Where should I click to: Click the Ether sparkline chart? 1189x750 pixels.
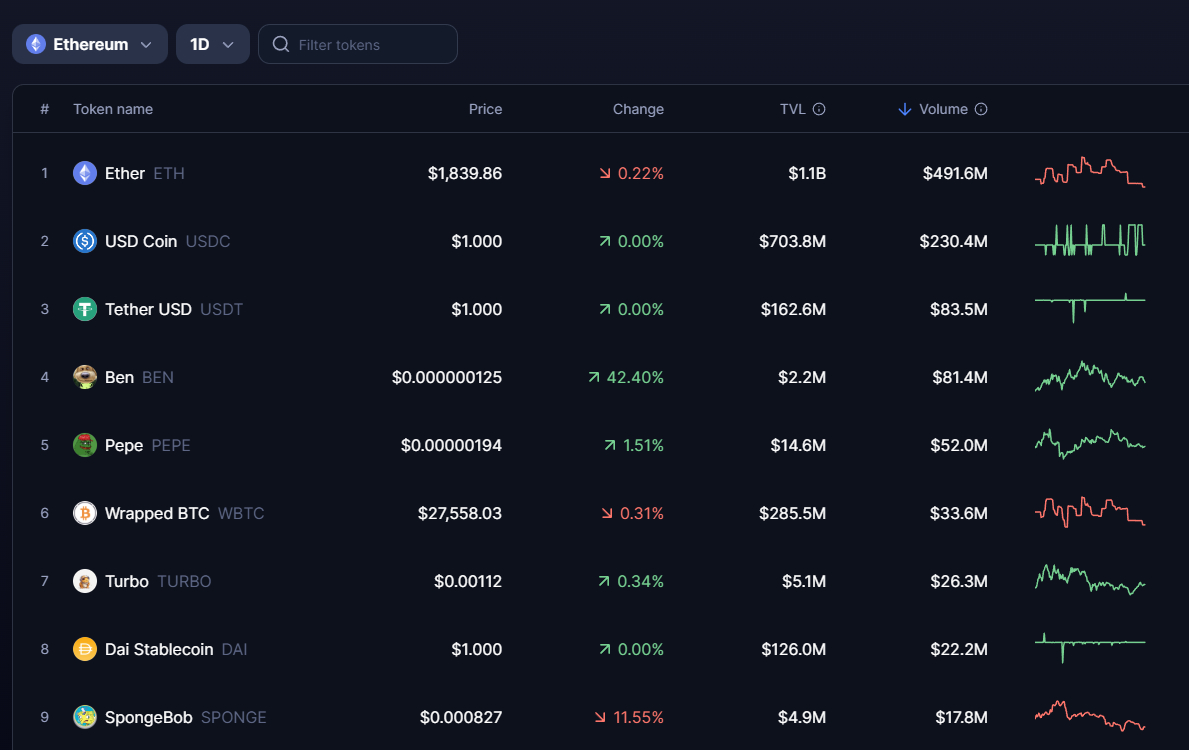click(x=1090, y=172)
